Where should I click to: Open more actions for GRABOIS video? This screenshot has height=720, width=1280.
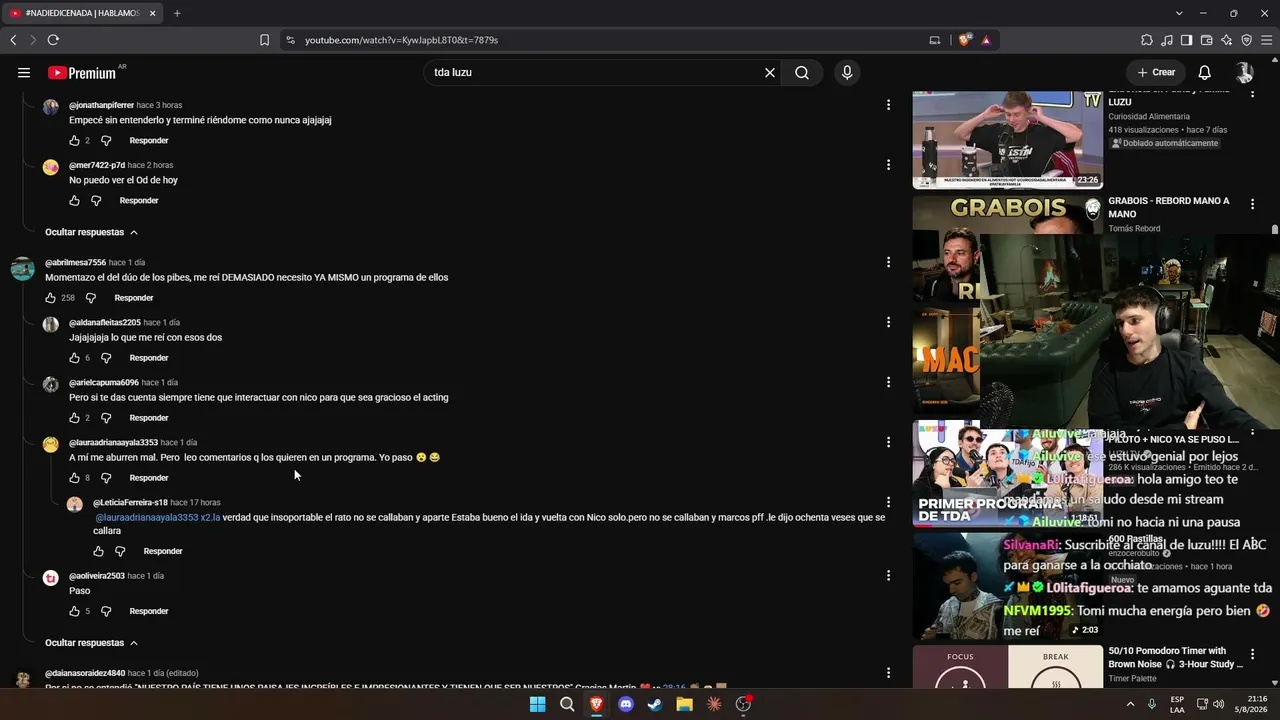[1252, 204]
